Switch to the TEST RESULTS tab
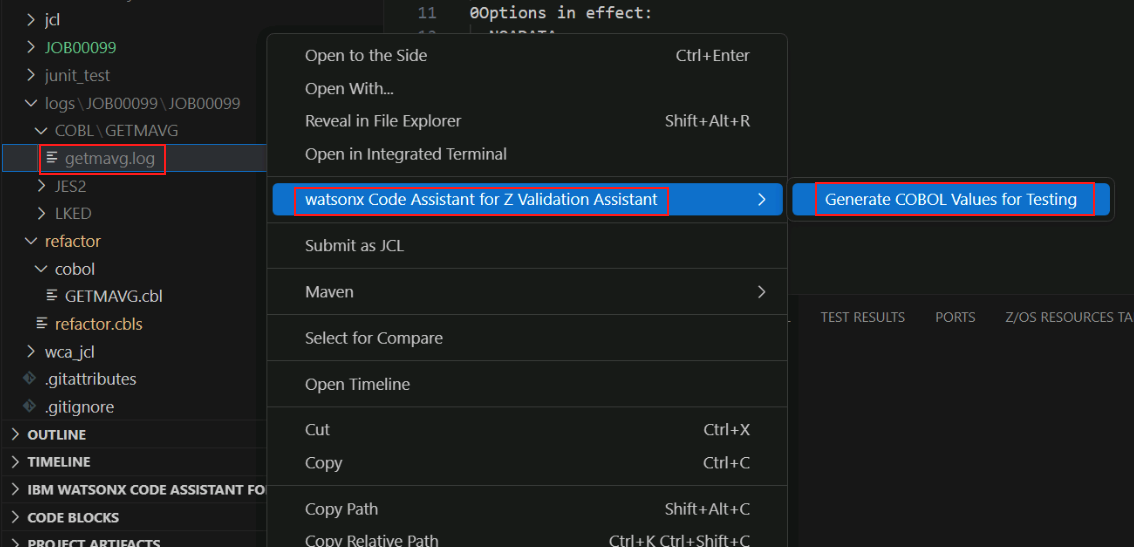This screenshot has width=1134, height=547. (862, 317)
